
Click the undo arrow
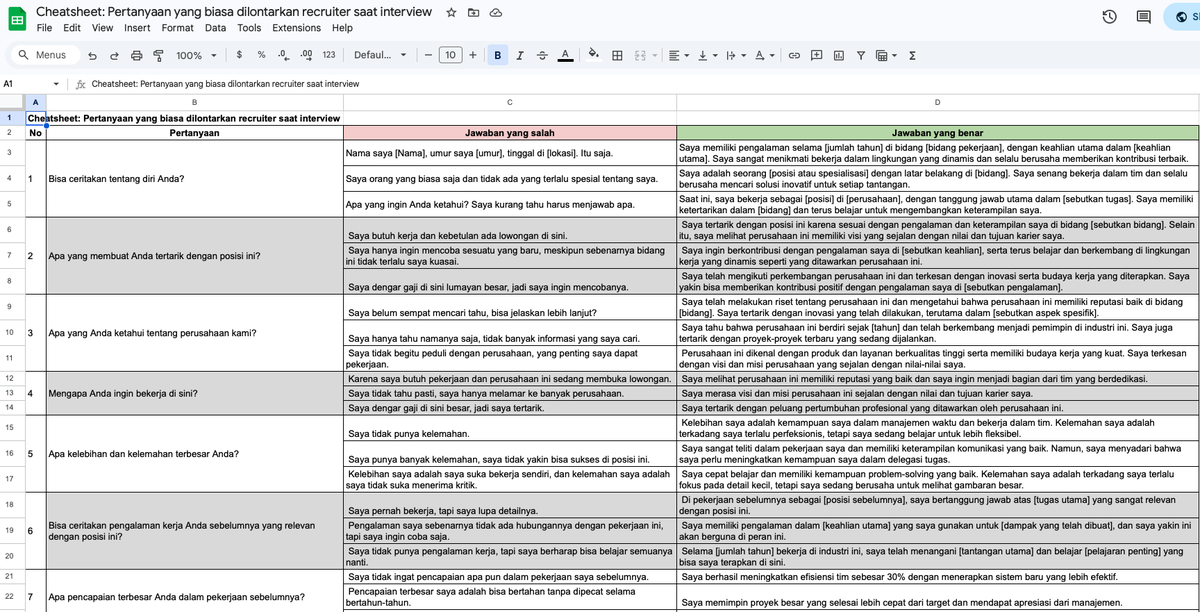tap(94, 56)
